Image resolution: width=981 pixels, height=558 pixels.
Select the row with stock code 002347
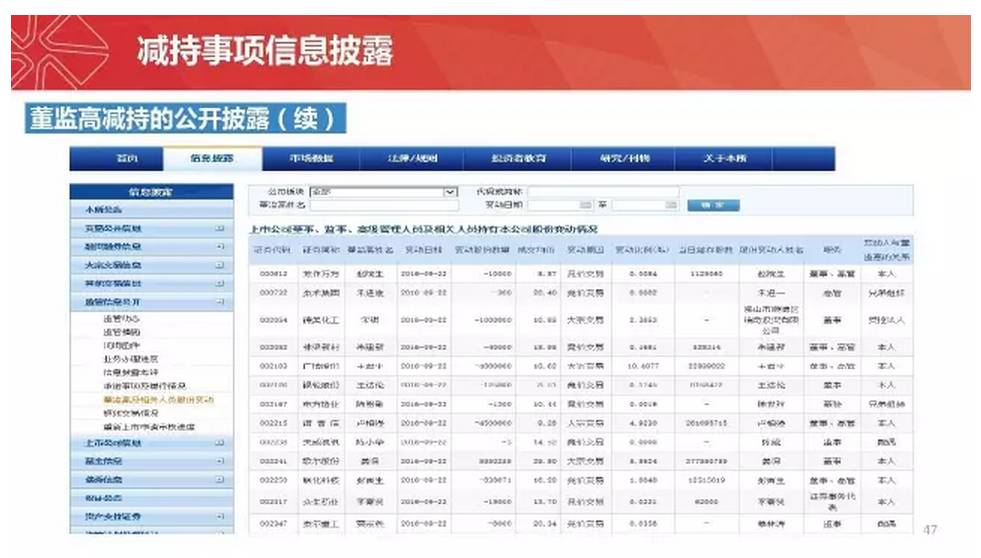[x=581, y=524]
